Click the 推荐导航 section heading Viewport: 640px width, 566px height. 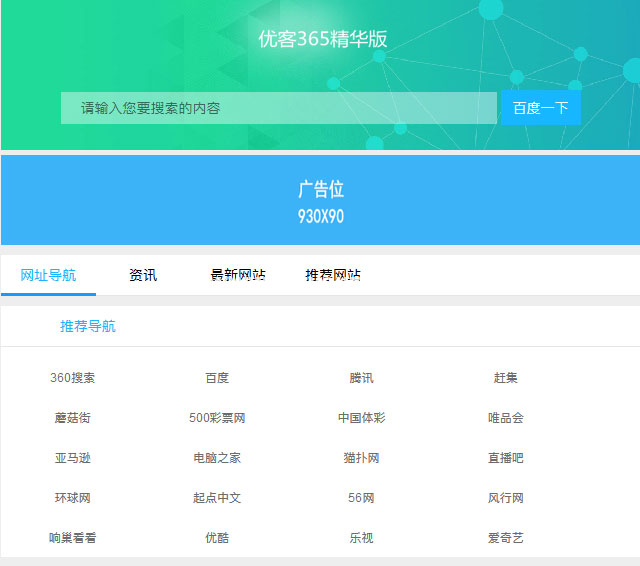[x=88, y=326]
